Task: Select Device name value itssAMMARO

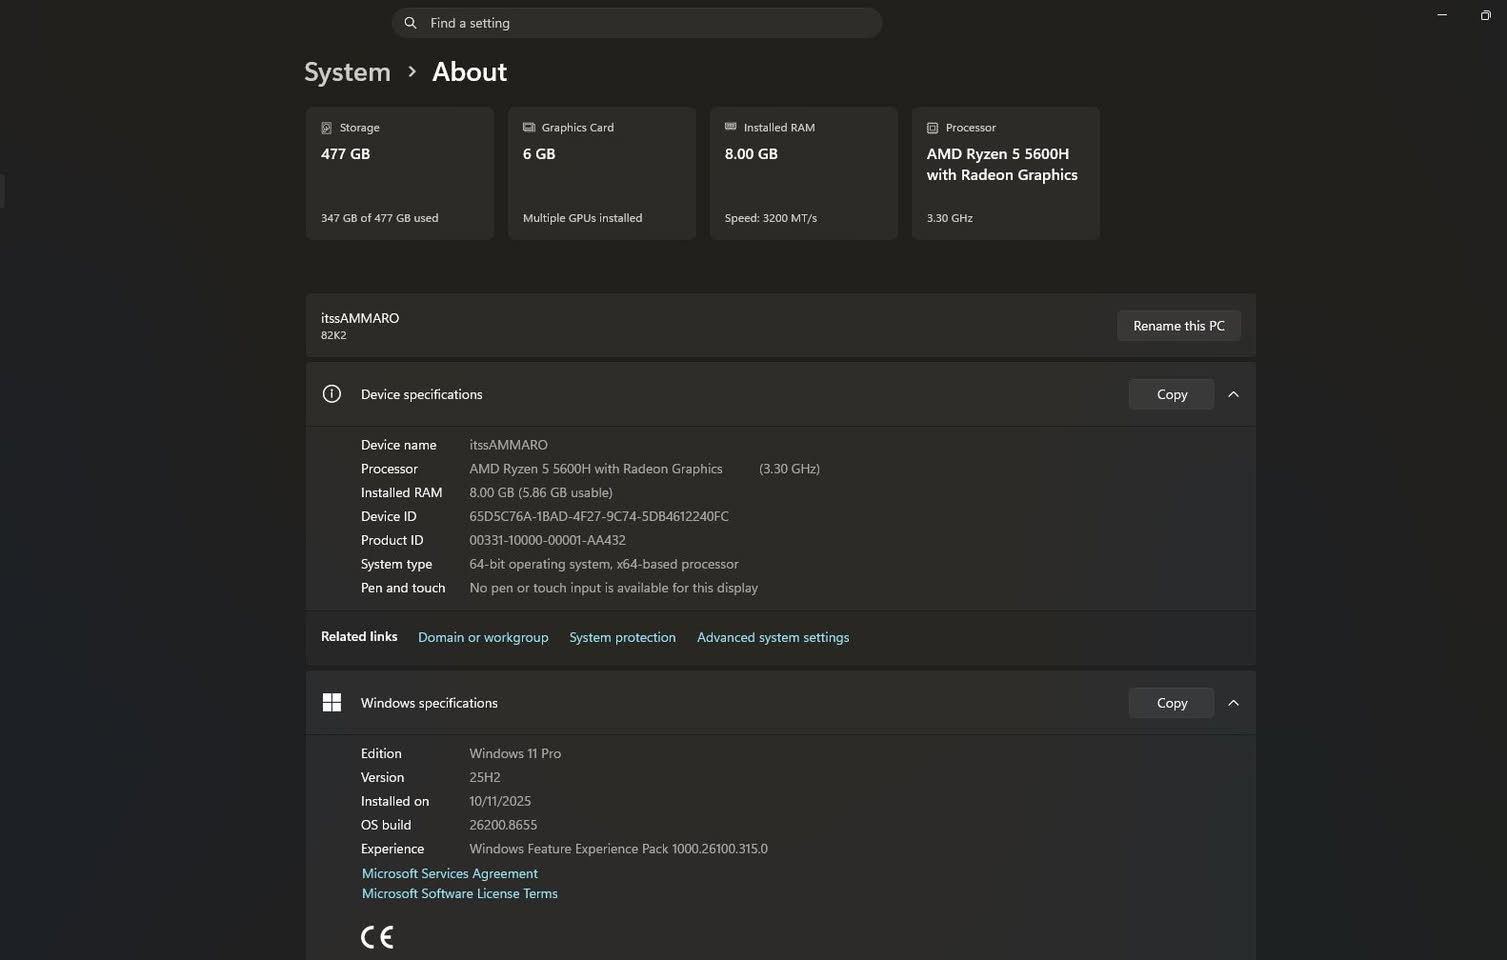Action: coord(508,445)
